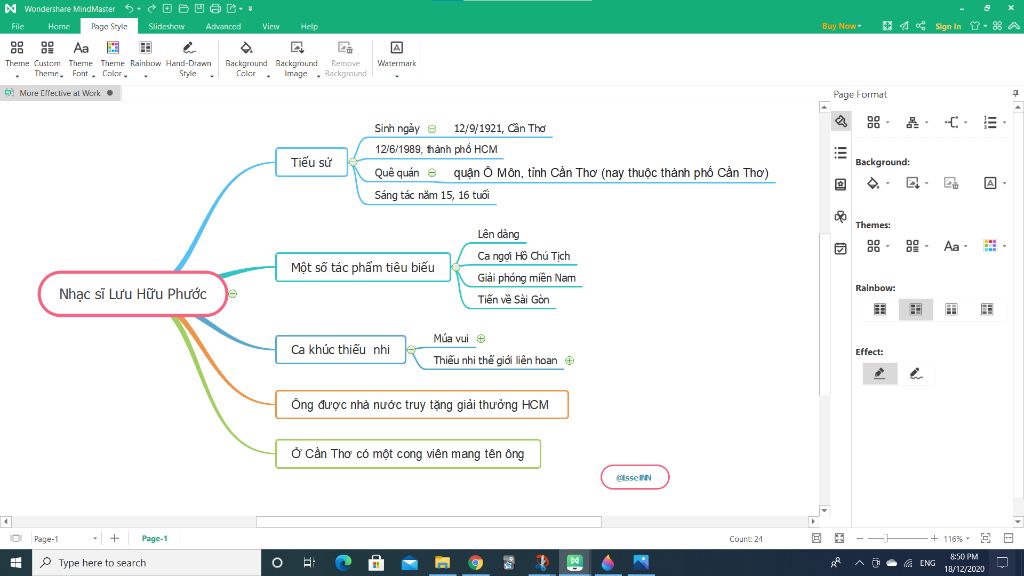Insert background image from Page Format panel
Image resolution: width=1024 pixels, height=576 pixels.
pyautogui.click(x=913, y=184)
